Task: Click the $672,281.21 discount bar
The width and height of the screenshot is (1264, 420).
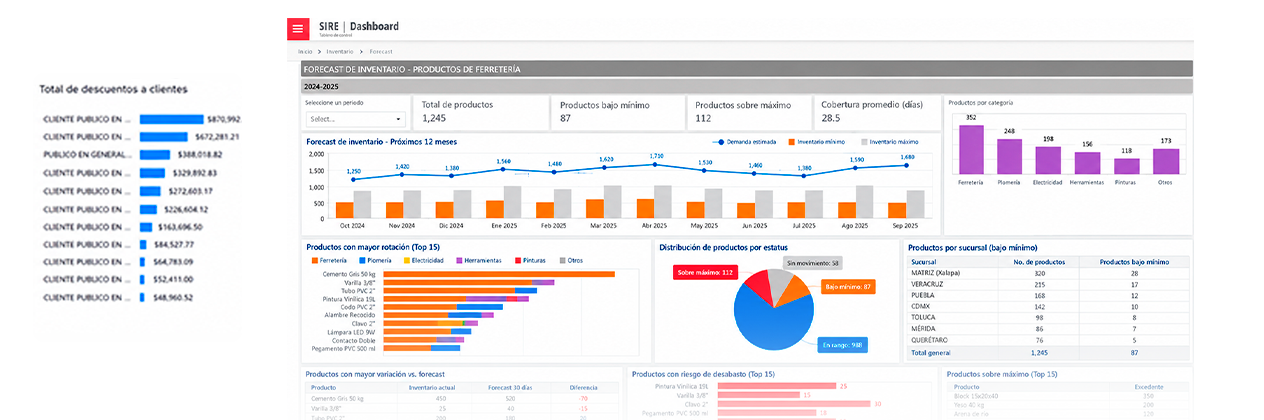Action: [x=163, y=137]
